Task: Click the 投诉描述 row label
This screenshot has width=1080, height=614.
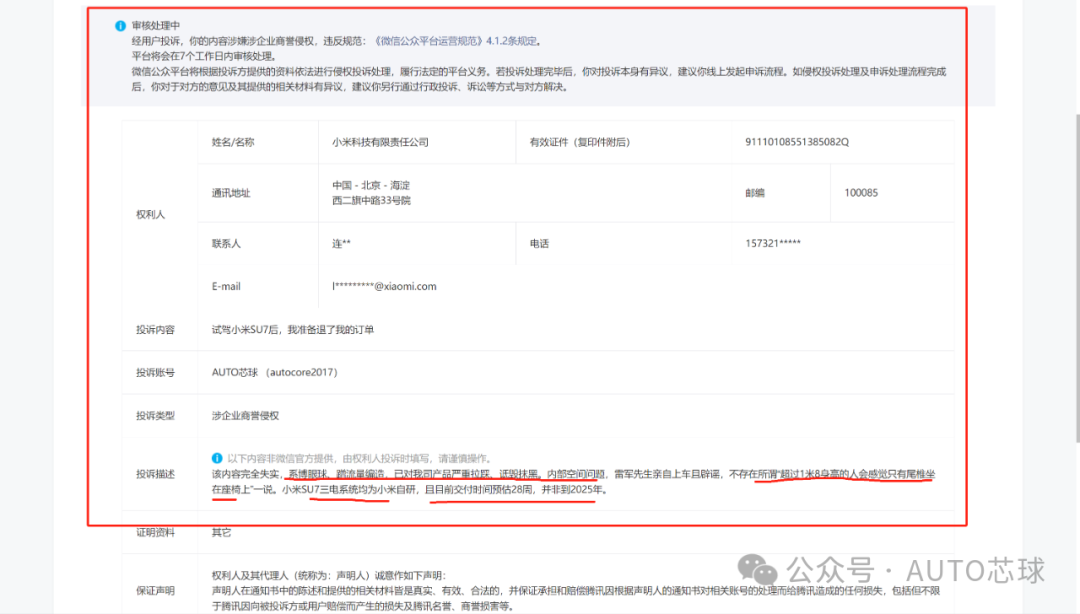Action: tap(155, 474)
